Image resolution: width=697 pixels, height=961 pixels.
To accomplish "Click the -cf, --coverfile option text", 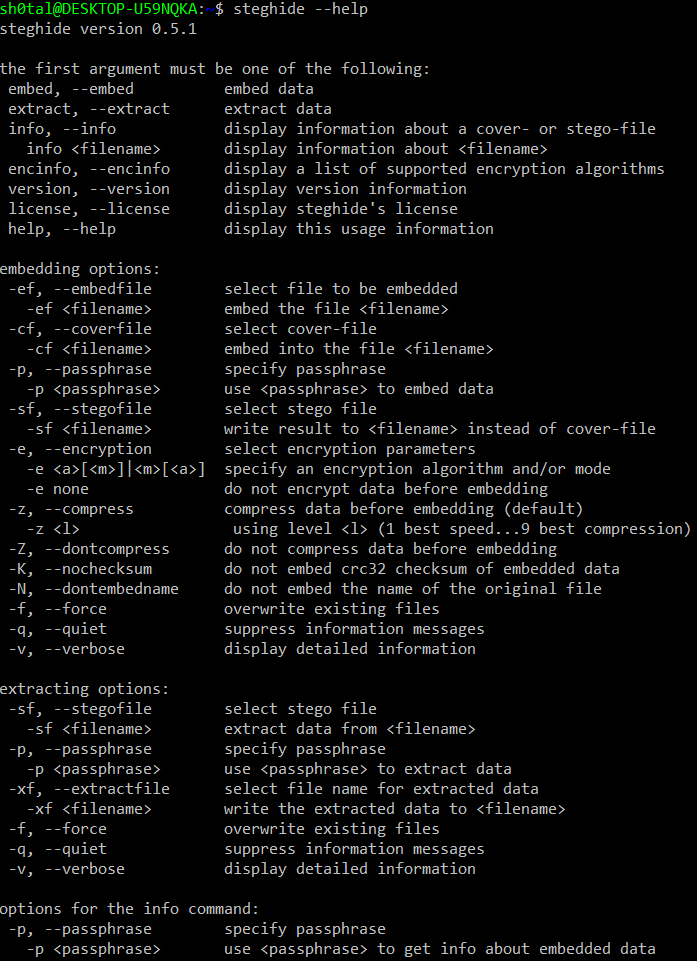I will (x=80, y=329).
